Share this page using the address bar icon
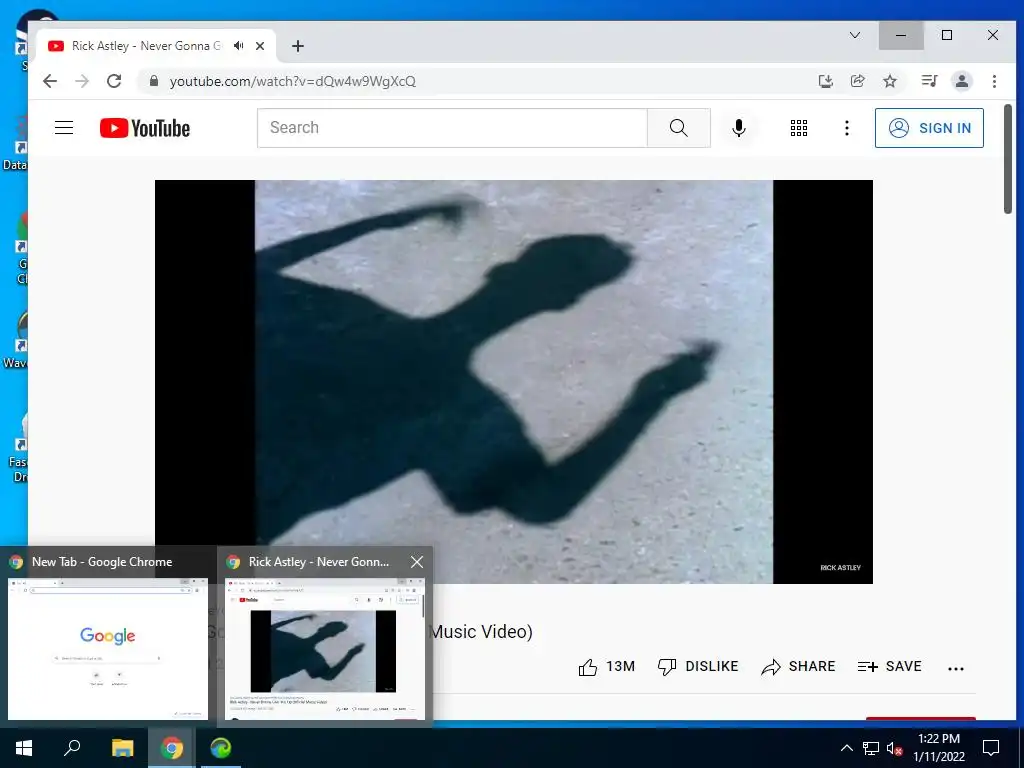Image resolution: width=1024 pixels, height=768 pixels. click(857, 81)
